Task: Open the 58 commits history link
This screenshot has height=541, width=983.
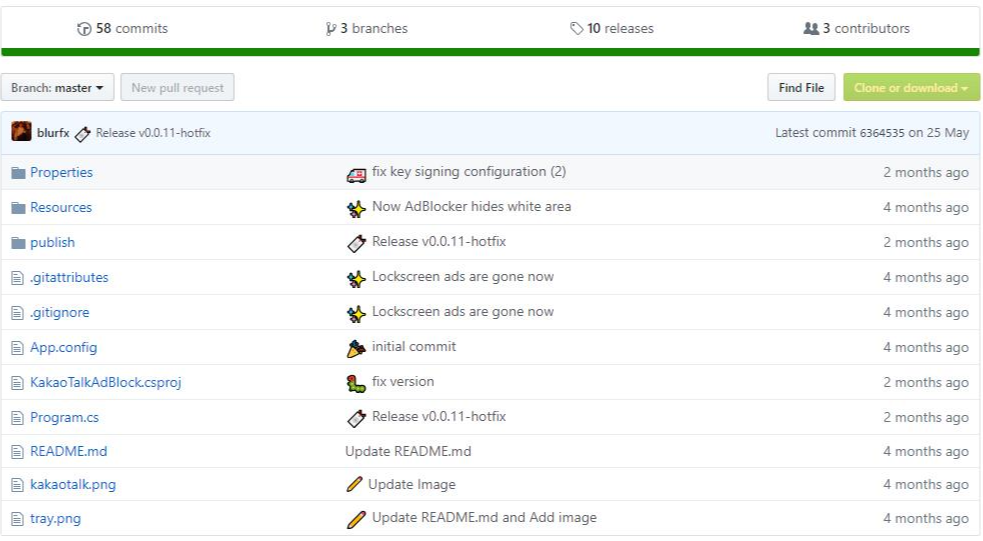Action: [x=122, y=28]
